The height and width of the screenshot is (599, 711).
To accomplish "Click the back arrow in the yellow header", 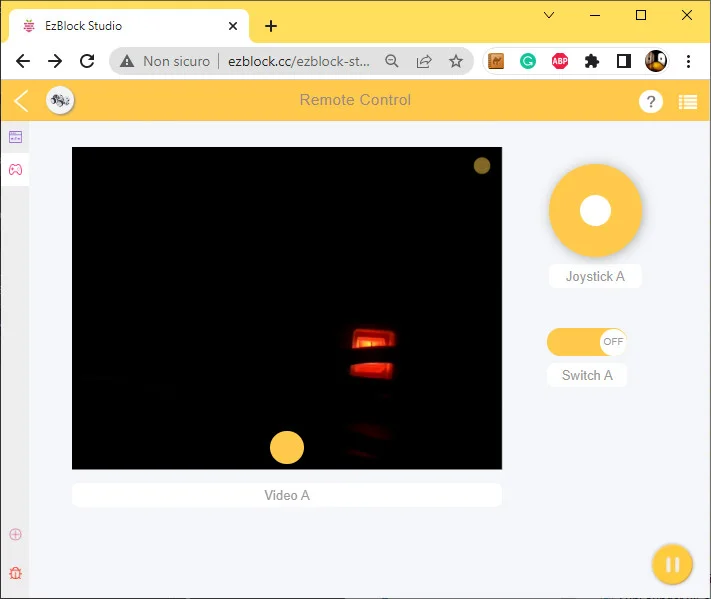I will (x=22, y=100).
